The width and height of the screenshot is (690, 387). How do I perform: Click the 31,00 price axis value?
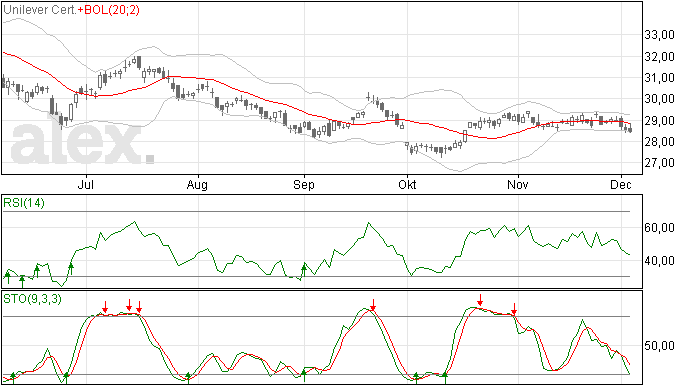point(660,77)
